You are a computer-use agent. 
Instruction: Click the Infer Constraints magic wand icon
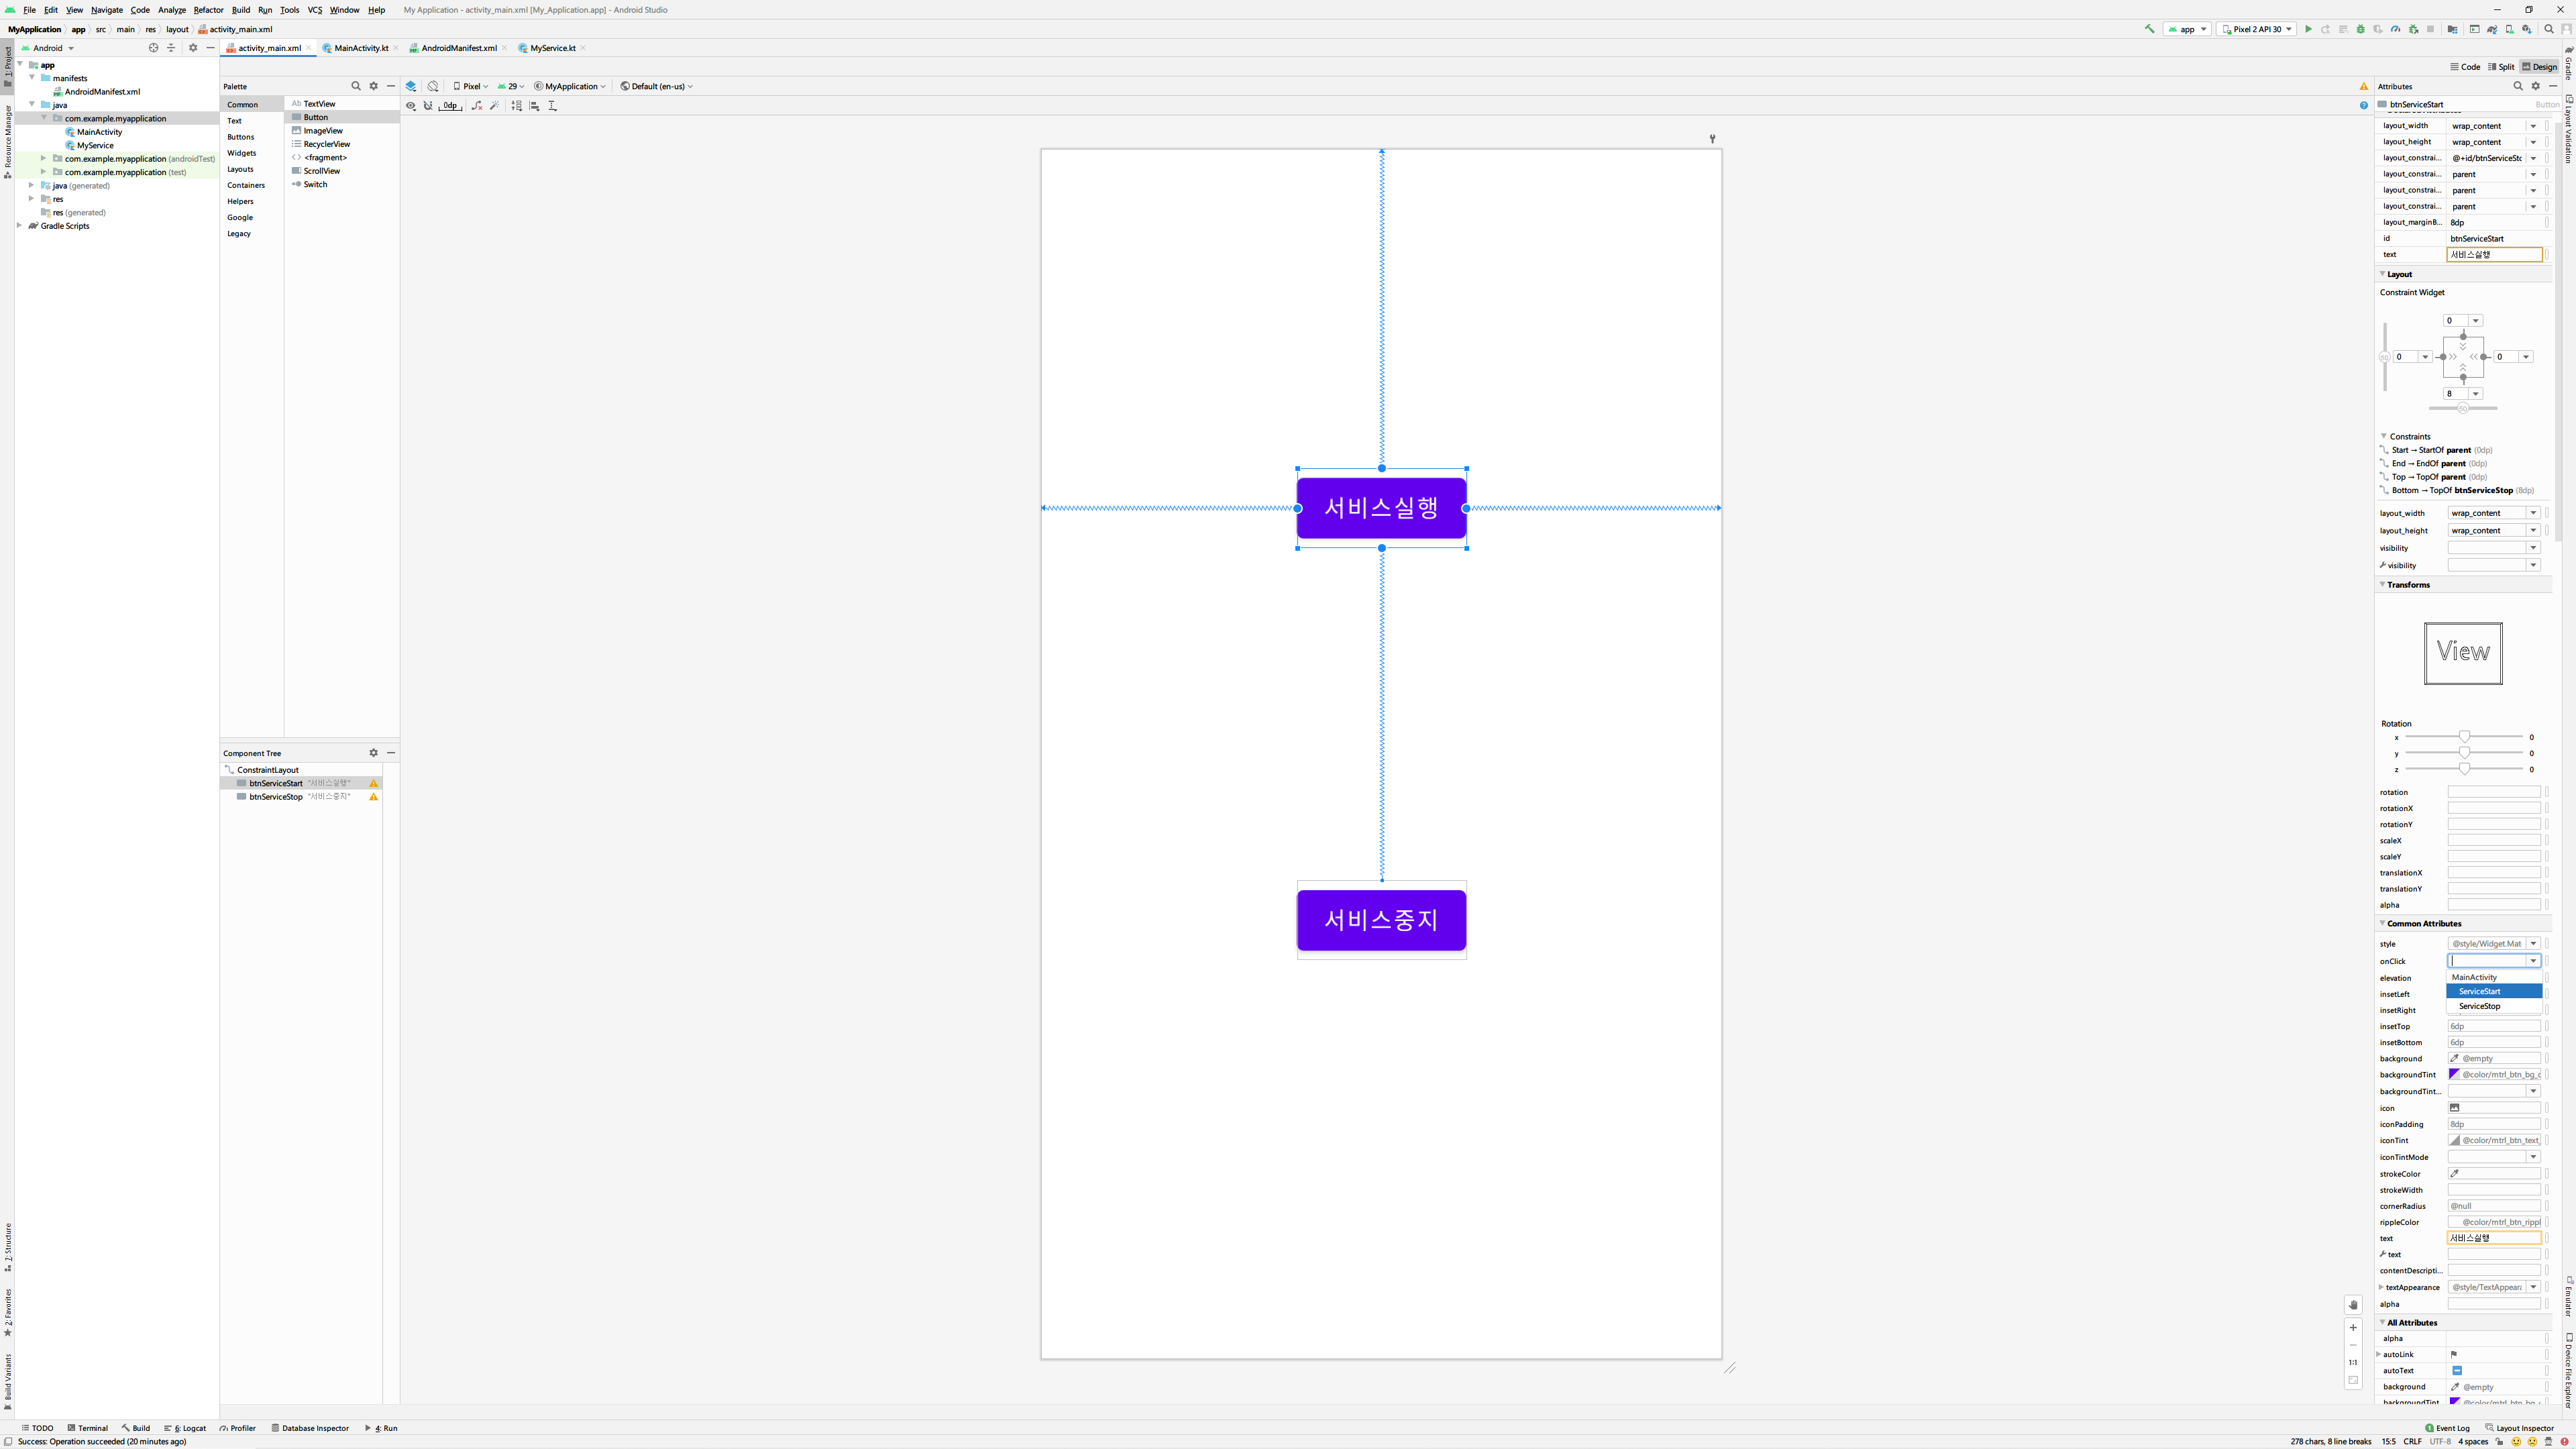494,105
